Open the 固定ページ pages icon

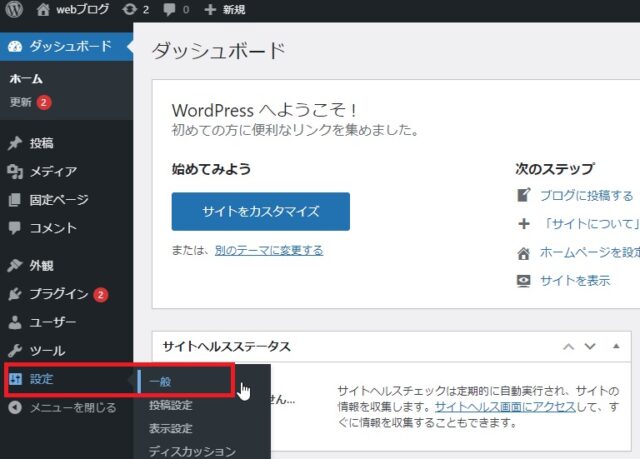coord(15,200)
